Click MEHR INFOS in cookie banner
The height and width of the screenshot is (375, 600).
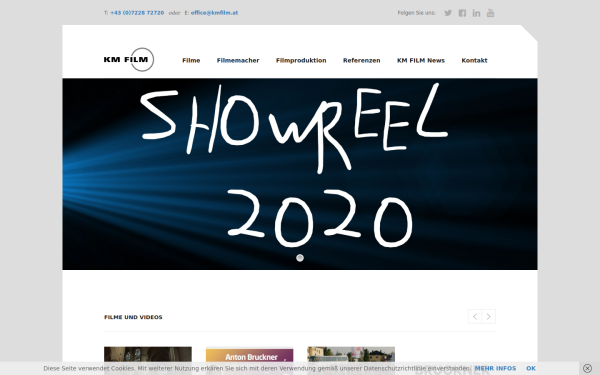(495, 368)
